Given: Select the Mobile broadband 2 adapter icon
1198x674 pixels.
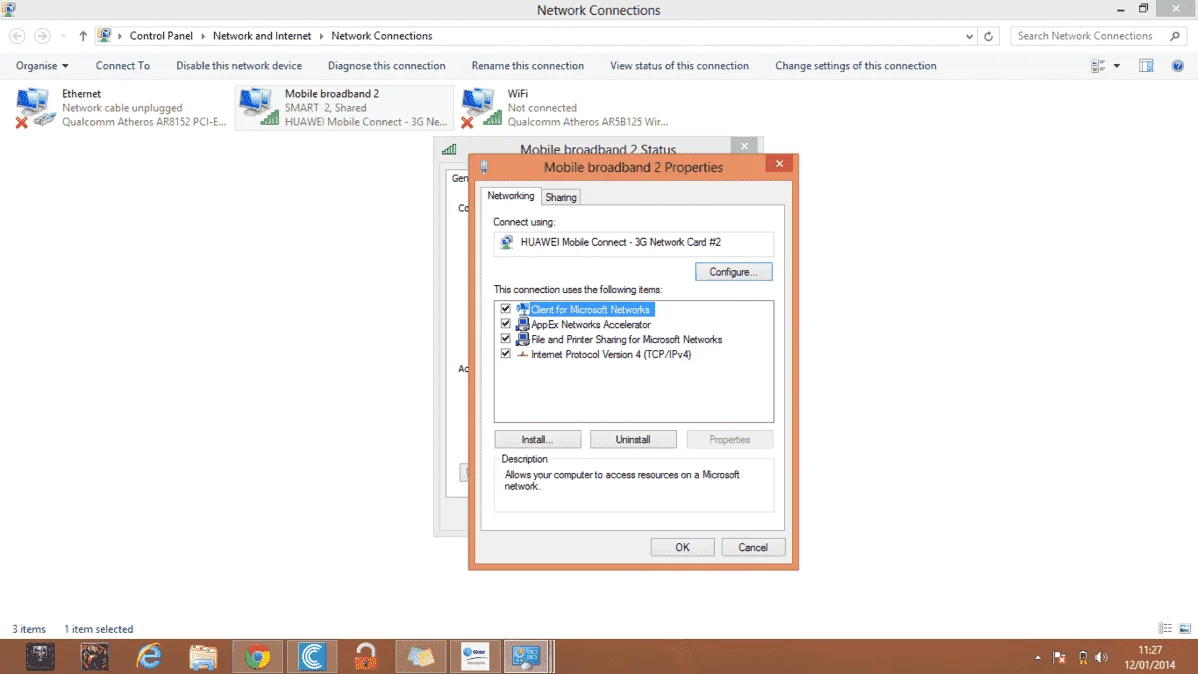Looking at the screenshot, I should coord(258,107).
